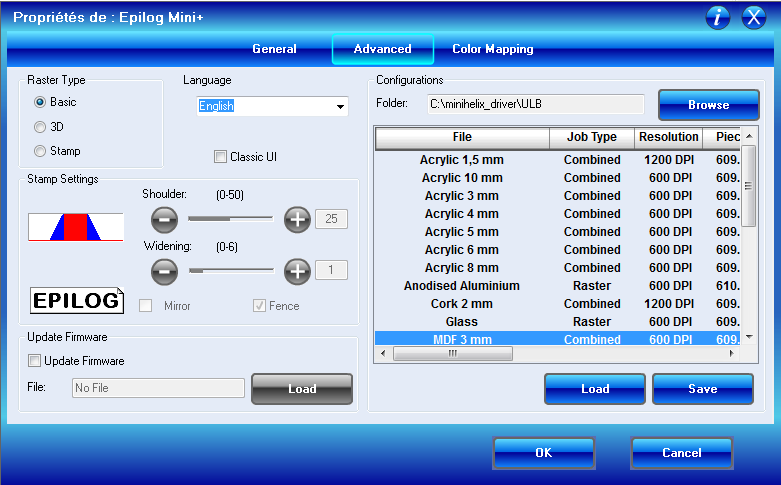Click the firmware File field showing No File
The height and width of the screenshot is (485, 781).
point(158,388)
